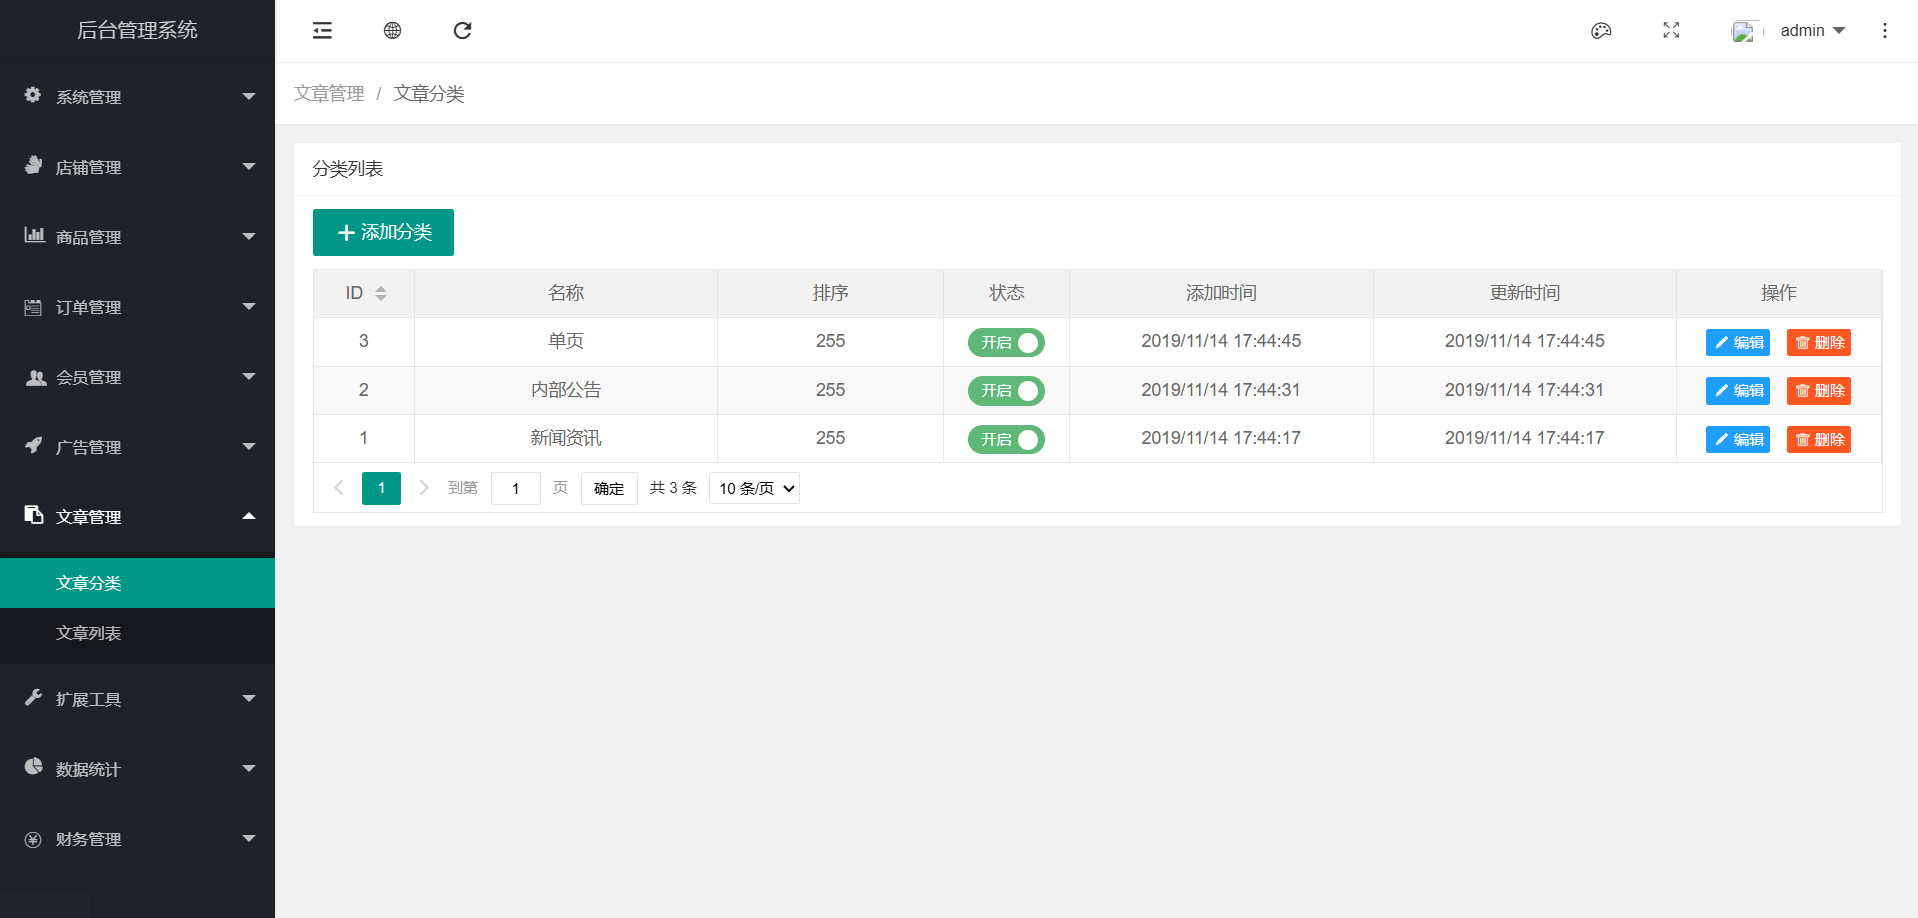Open the 10 条/页 page size dropdown
Image resolution: width=1918 pixels, height=918 pixels.
point(754,488)
